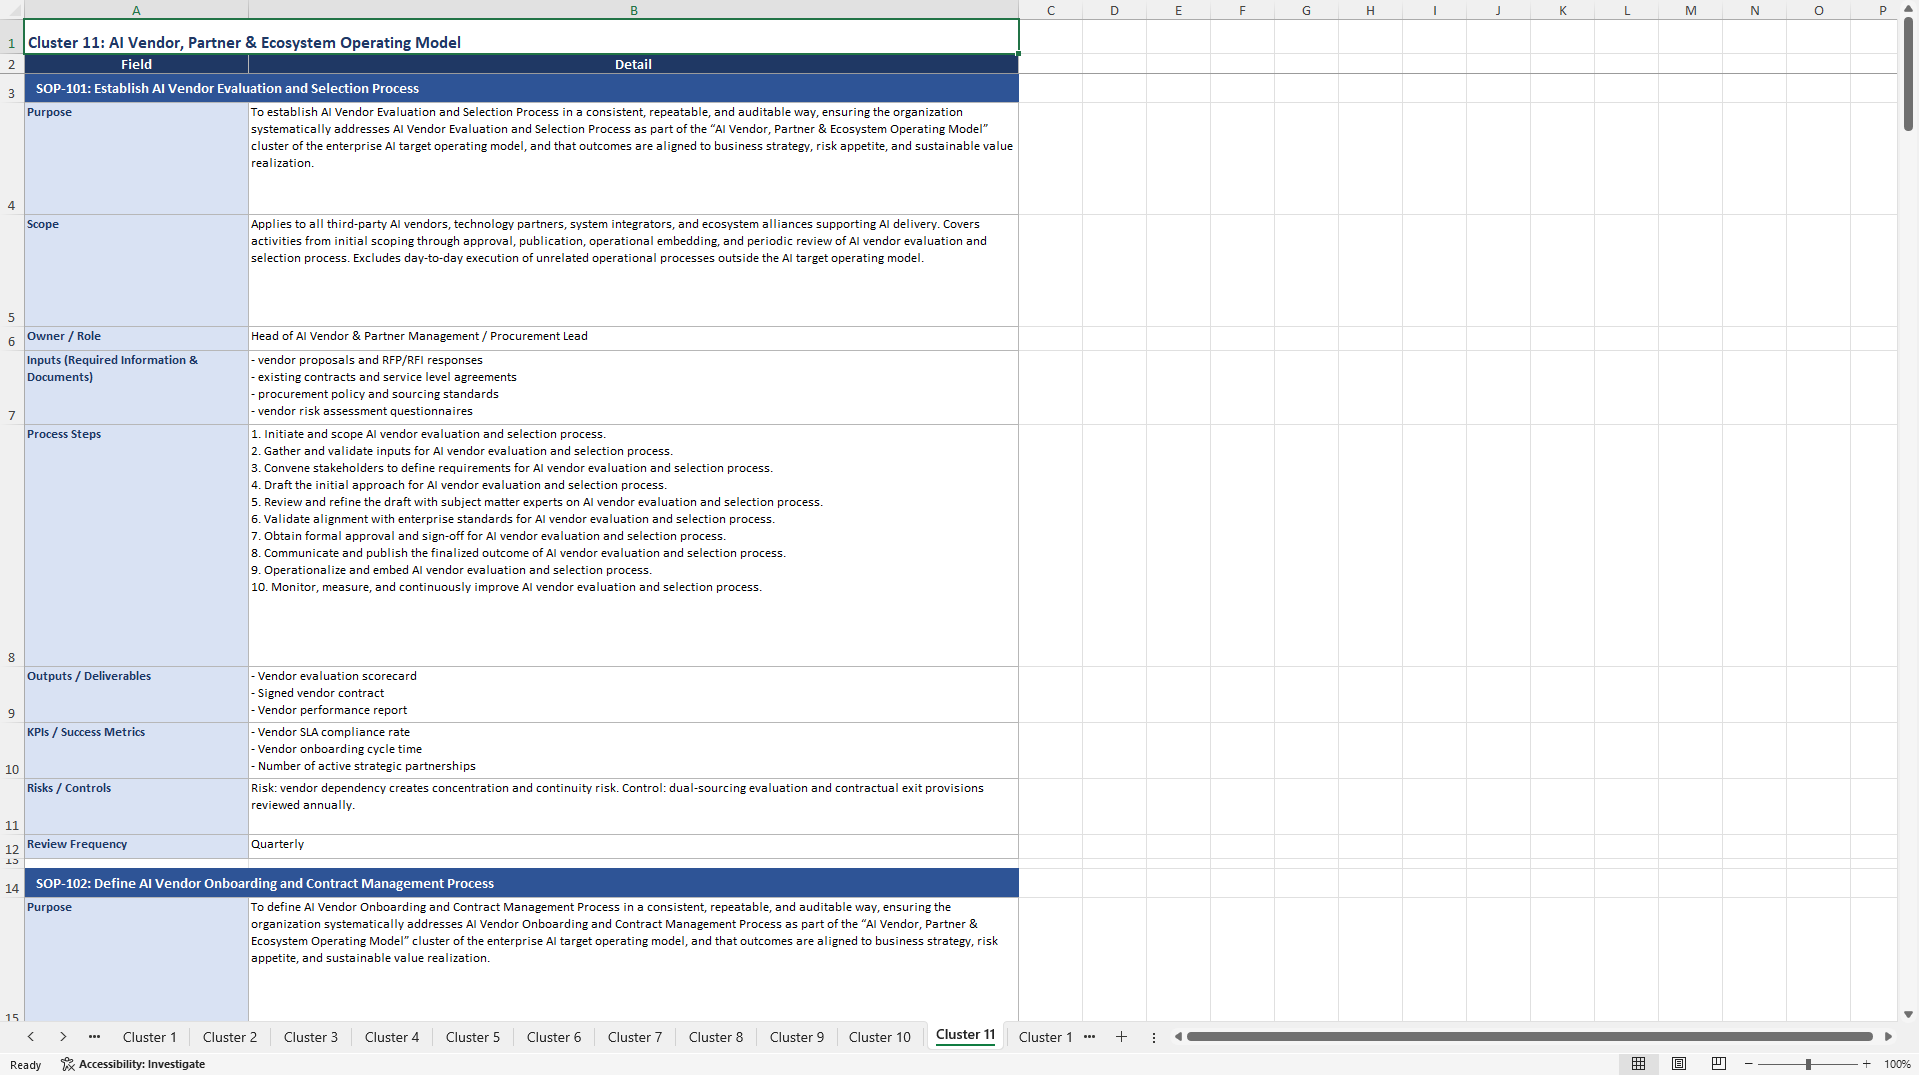Open Accessibility Investigate checker
Image resolution: width=1919 pixels, height=1075 pixels.
click(x=133, y=1064)
